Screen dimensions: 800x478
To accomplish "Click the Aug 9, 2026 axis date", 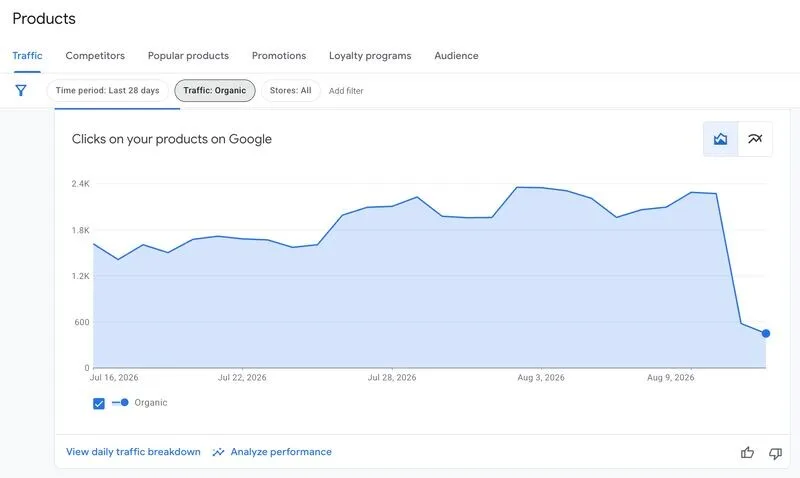I will [x=670, y=378].
